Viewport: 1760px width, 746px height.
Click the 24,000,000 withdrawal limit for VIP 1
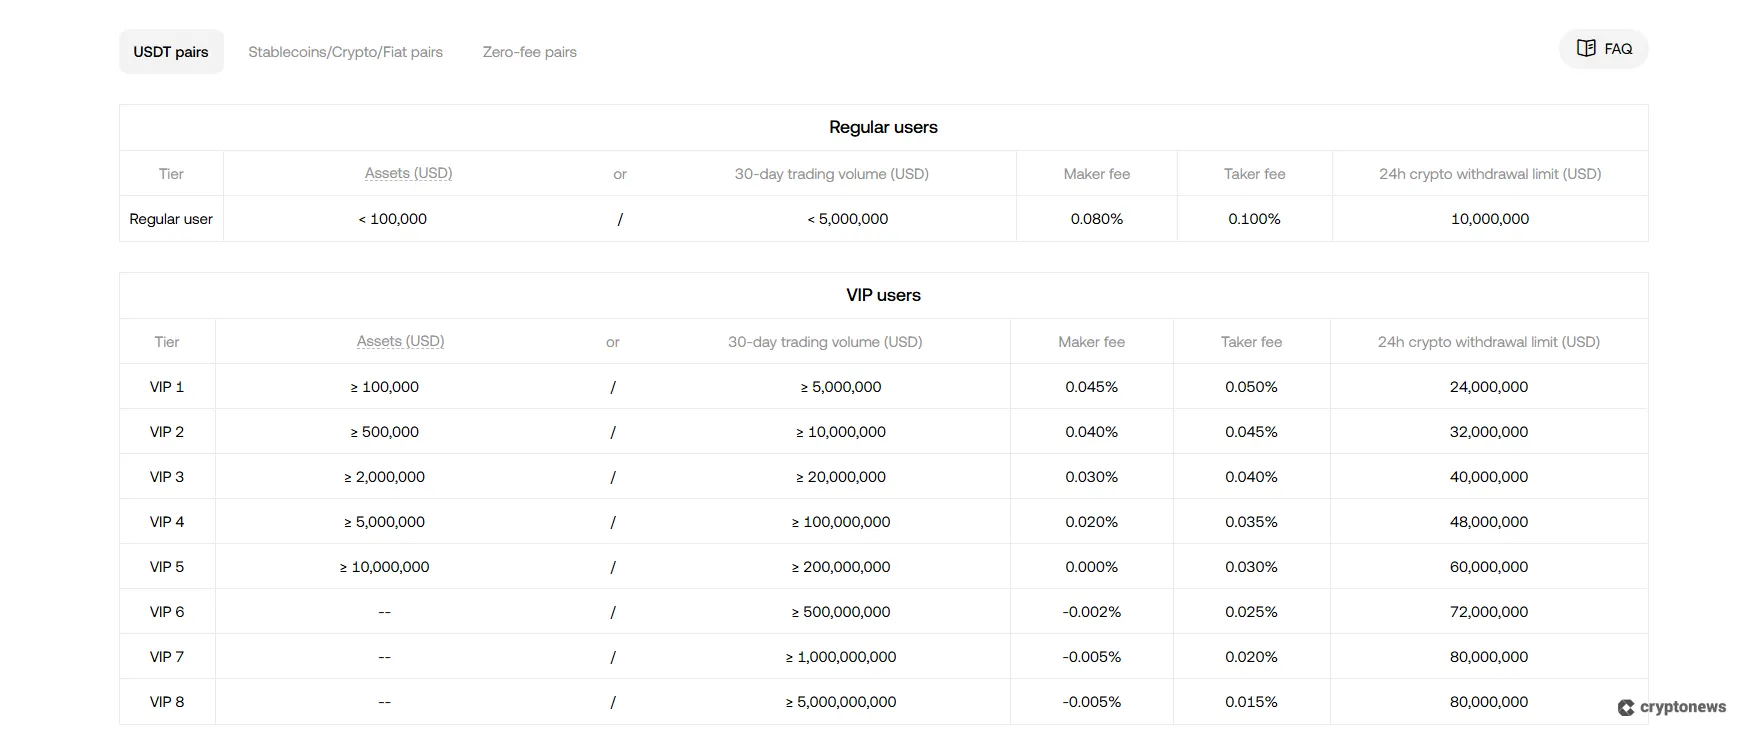[x=1489, y=387]
